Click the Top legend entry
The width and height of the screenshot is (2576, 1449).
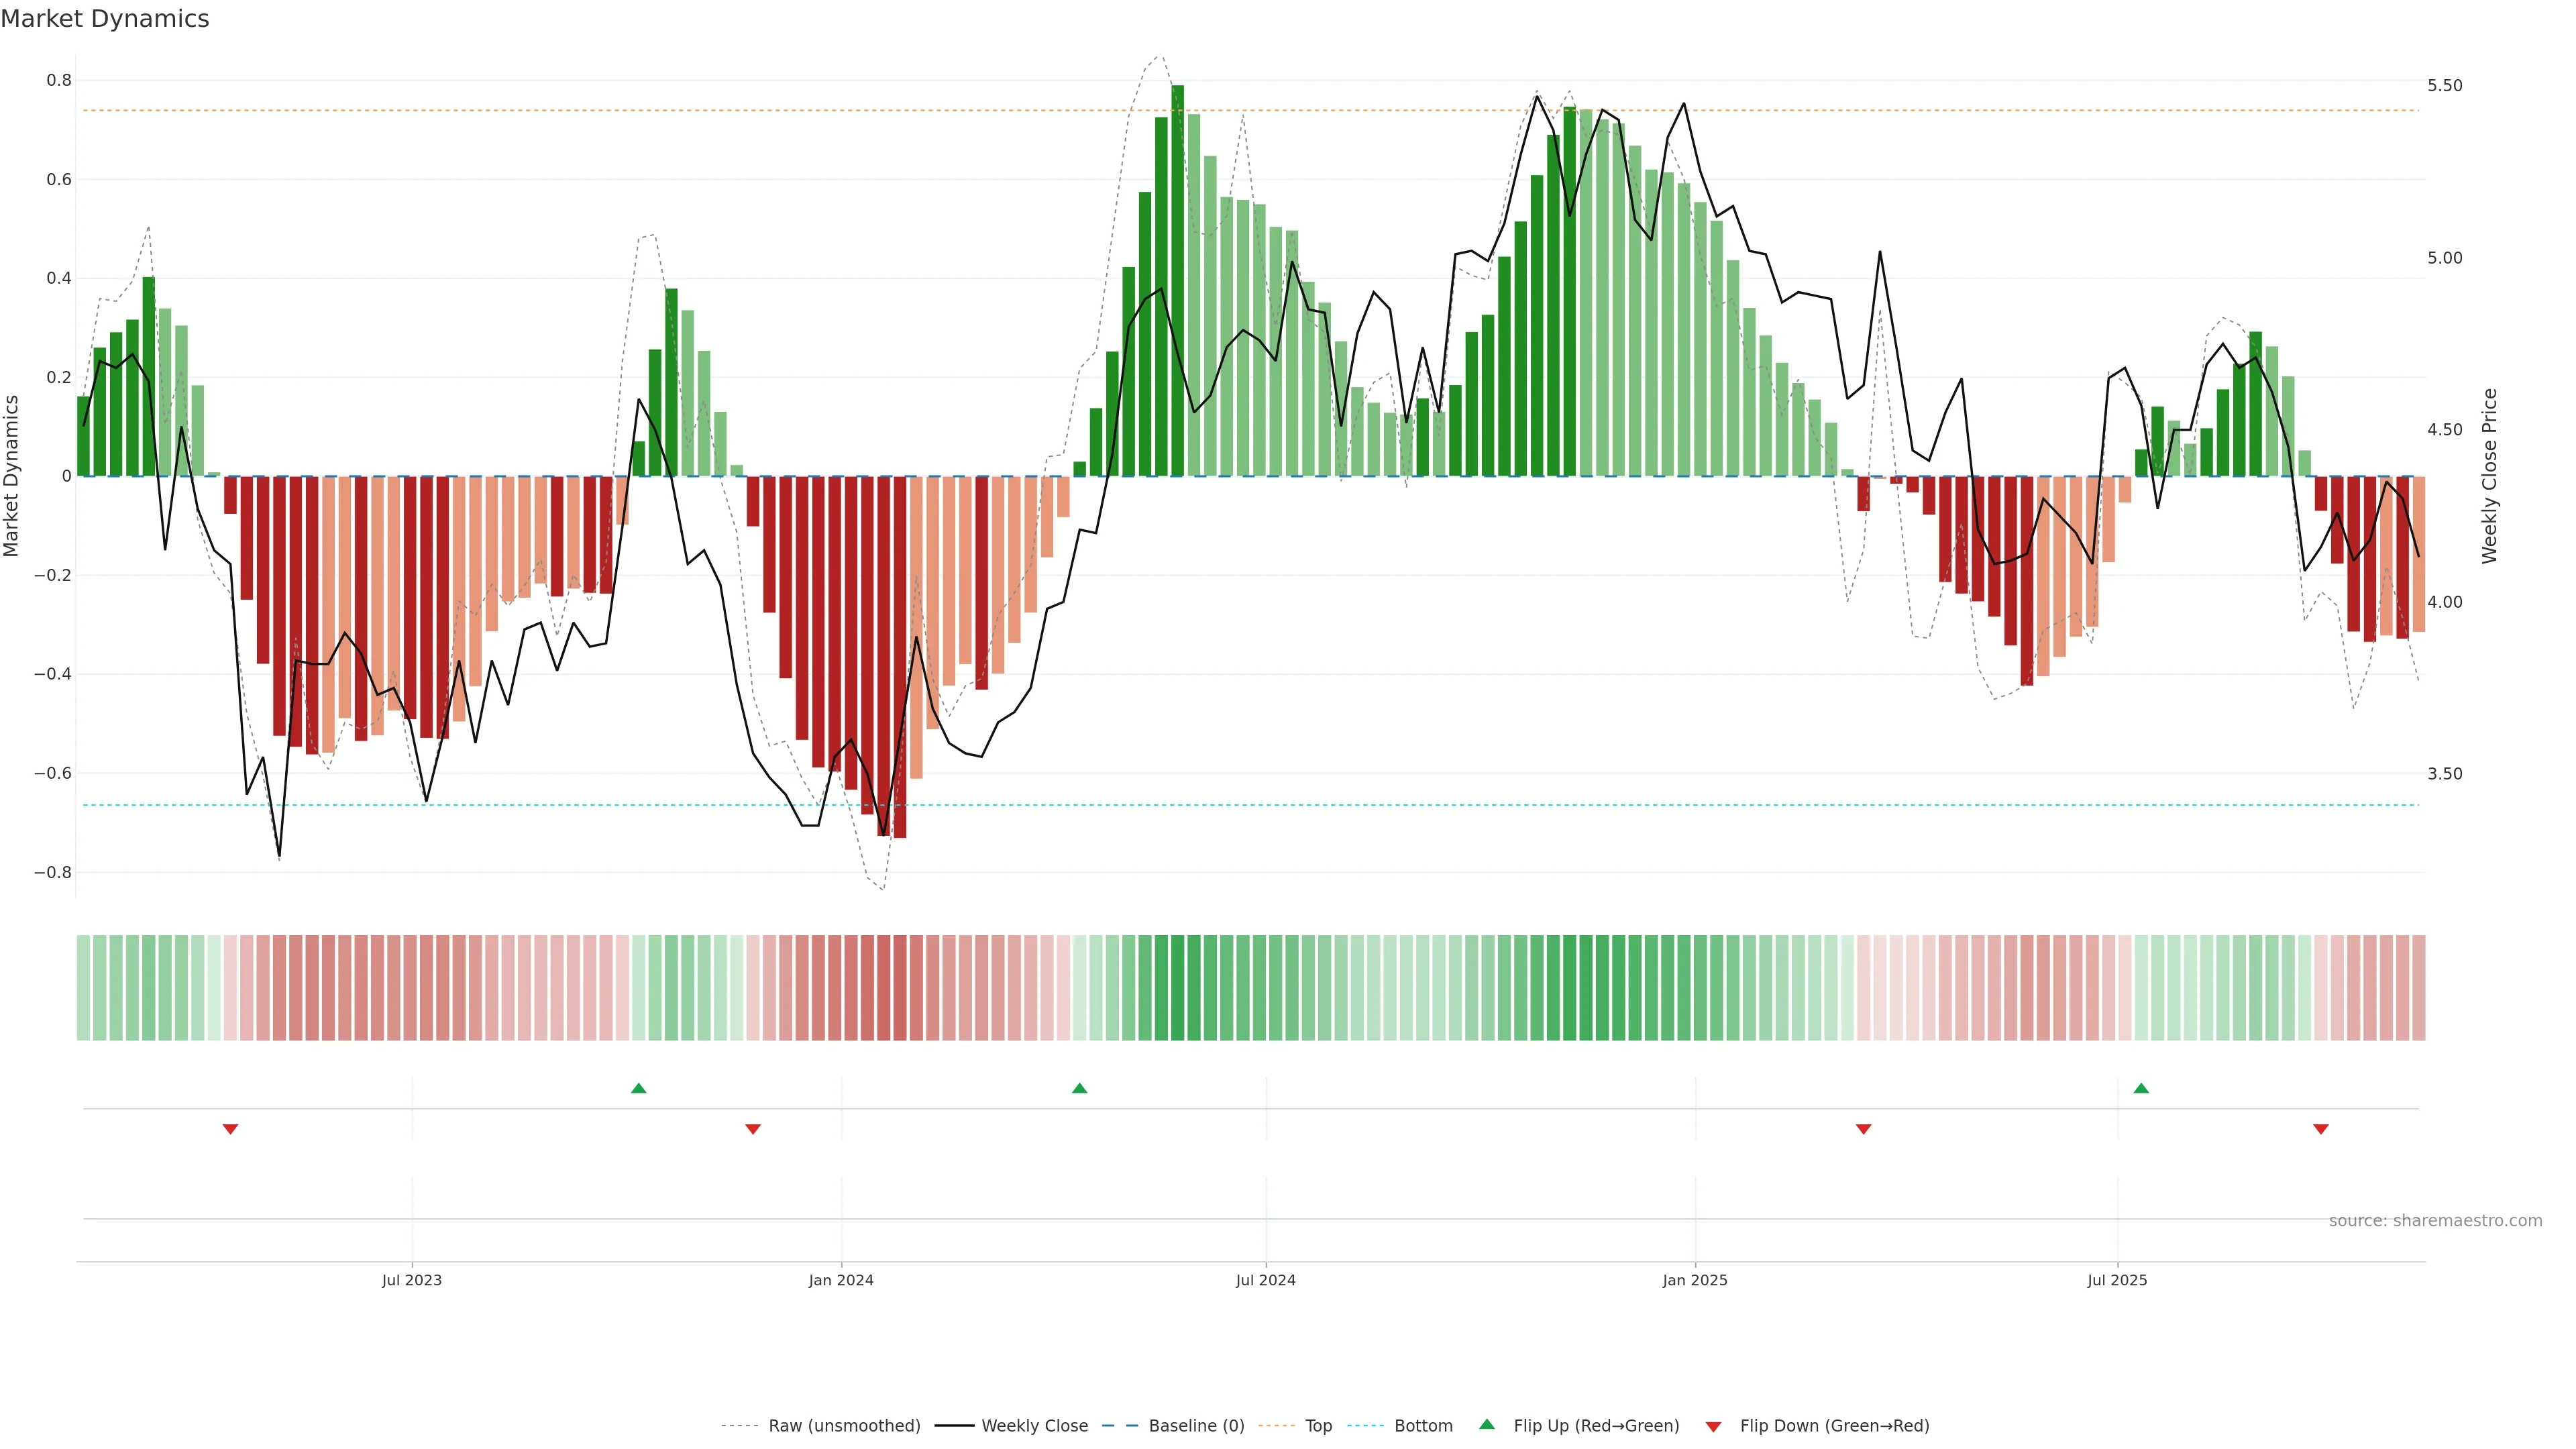(1318, 1426)
